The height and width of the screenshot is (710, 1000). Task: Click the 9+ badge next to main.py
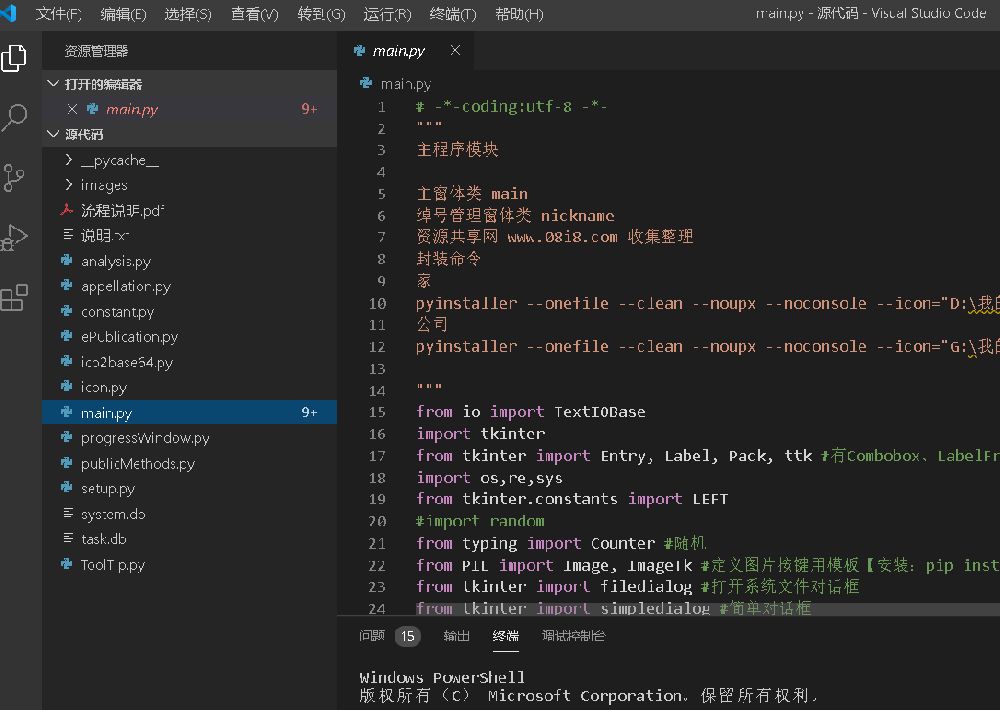308,412
